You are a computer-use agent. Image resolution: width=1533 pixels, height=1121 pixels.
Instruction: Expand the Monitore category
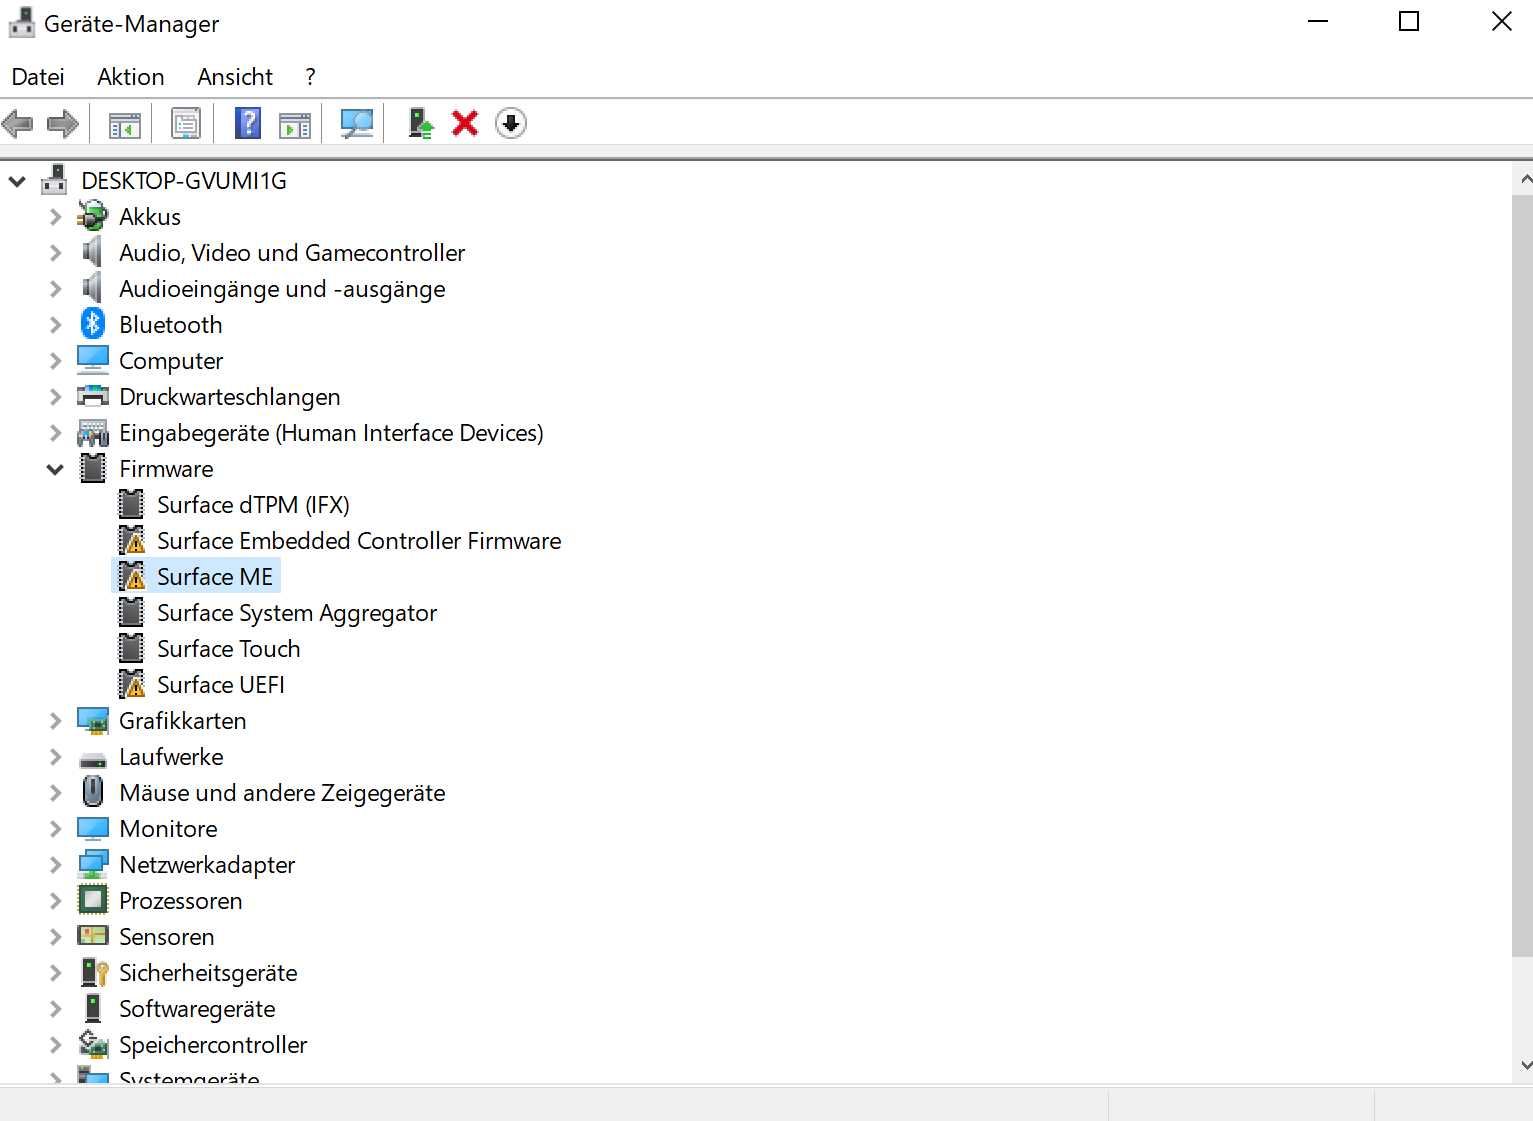tap(56, 828)
